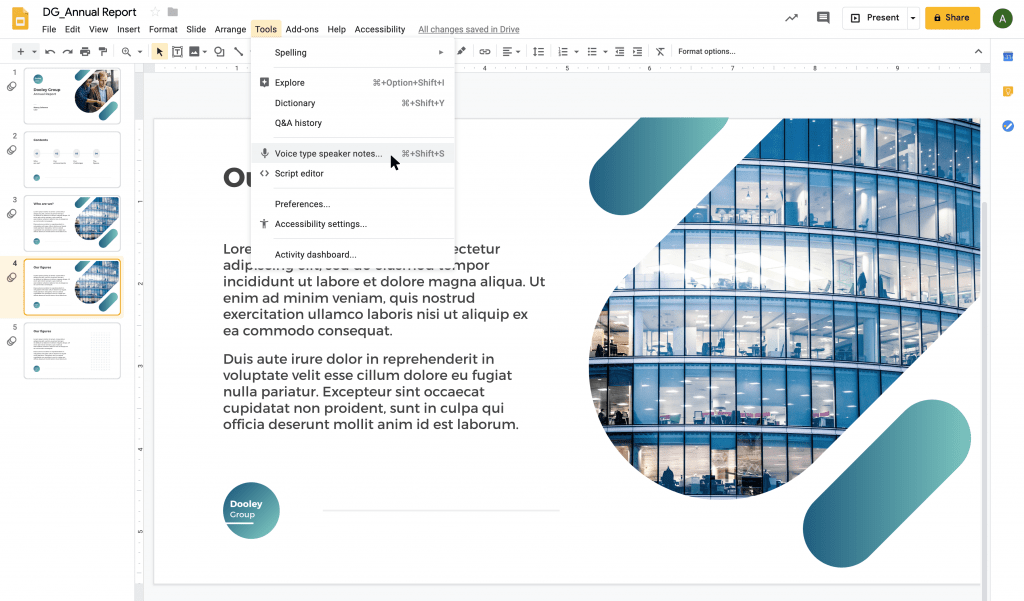This screenshot has height=601, width=1024.
Task: Star the DG_Annual Report document
Action: pyautogui.click(x=154, y=12)
